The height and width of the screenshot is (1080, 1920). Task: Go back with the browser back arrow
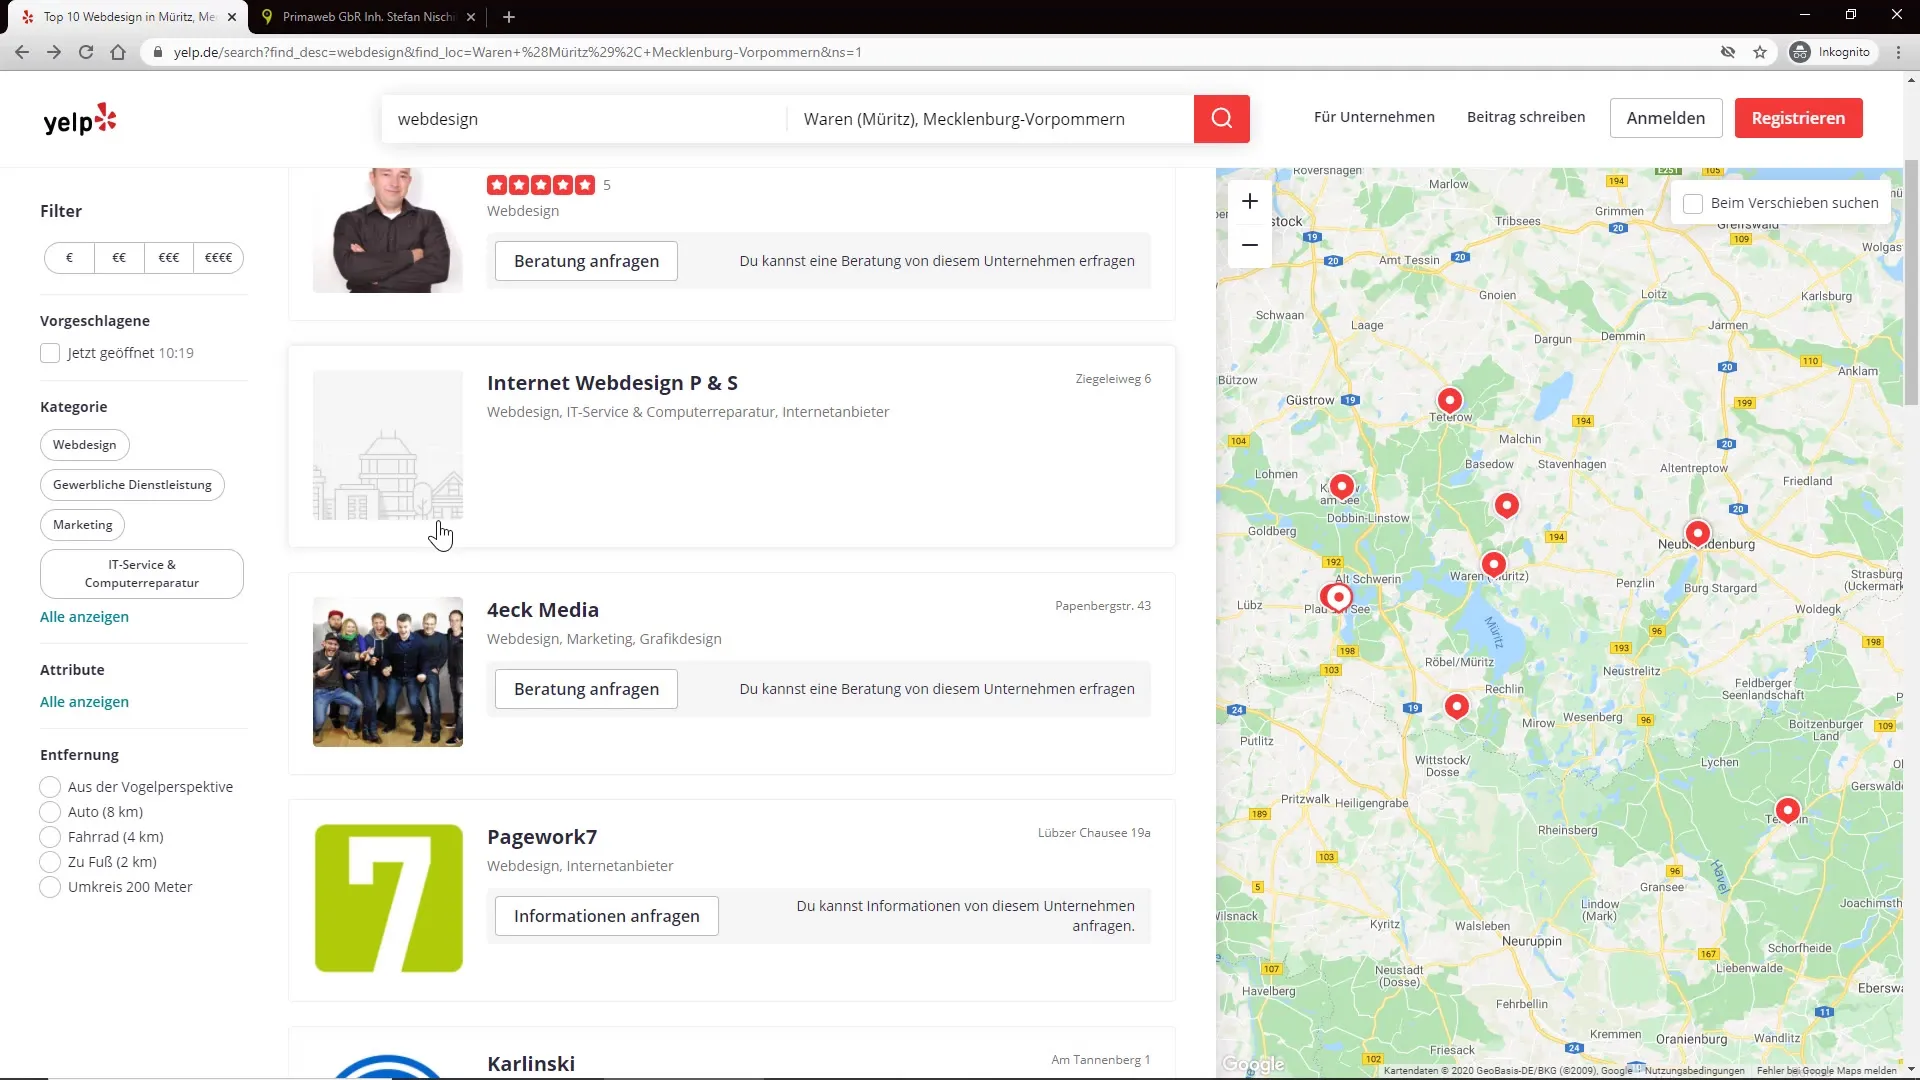22,52
